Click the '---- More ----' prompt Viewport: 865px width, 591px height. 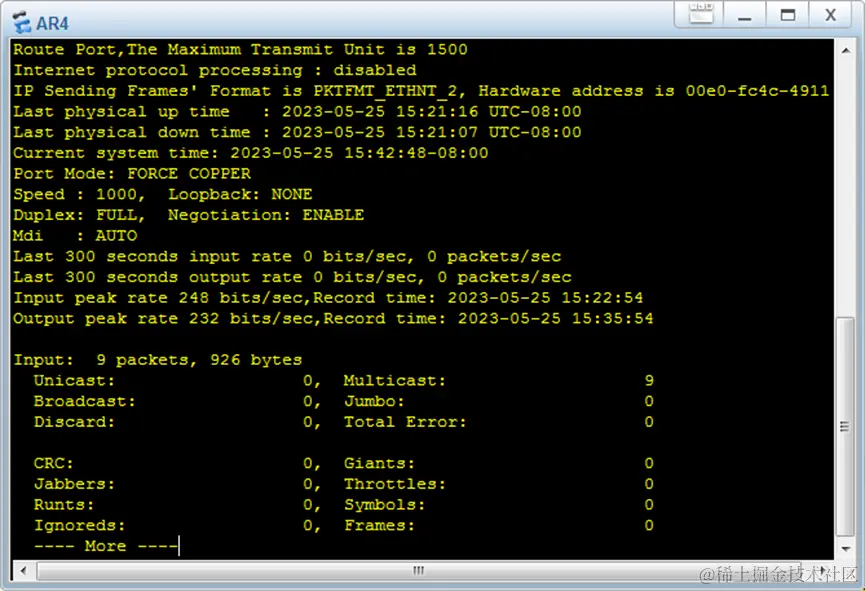click(105, 546)
